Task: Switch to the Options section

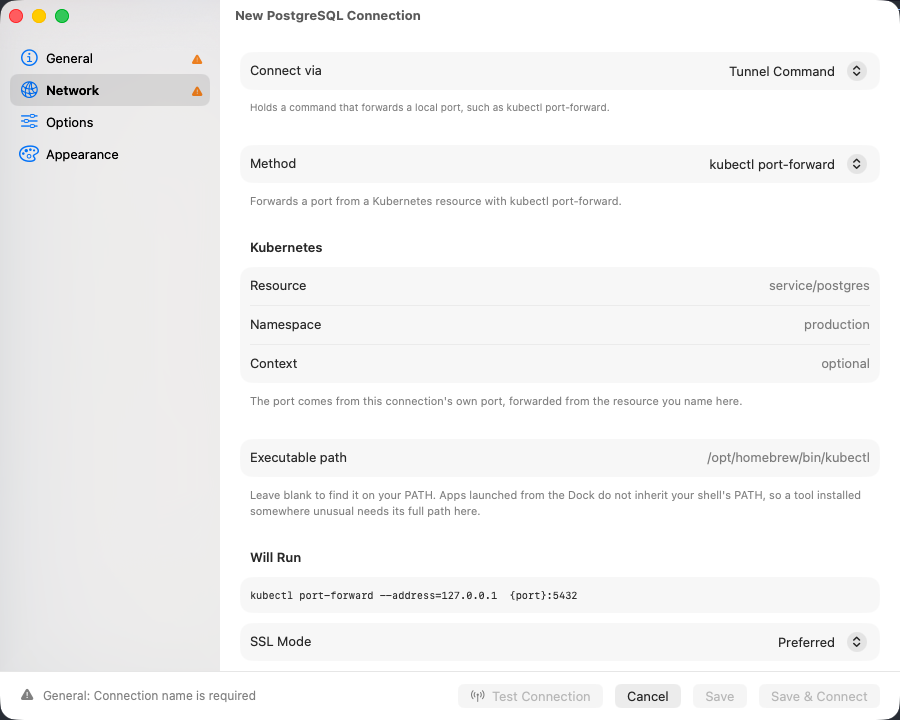Action: click(x=110, y=122)
